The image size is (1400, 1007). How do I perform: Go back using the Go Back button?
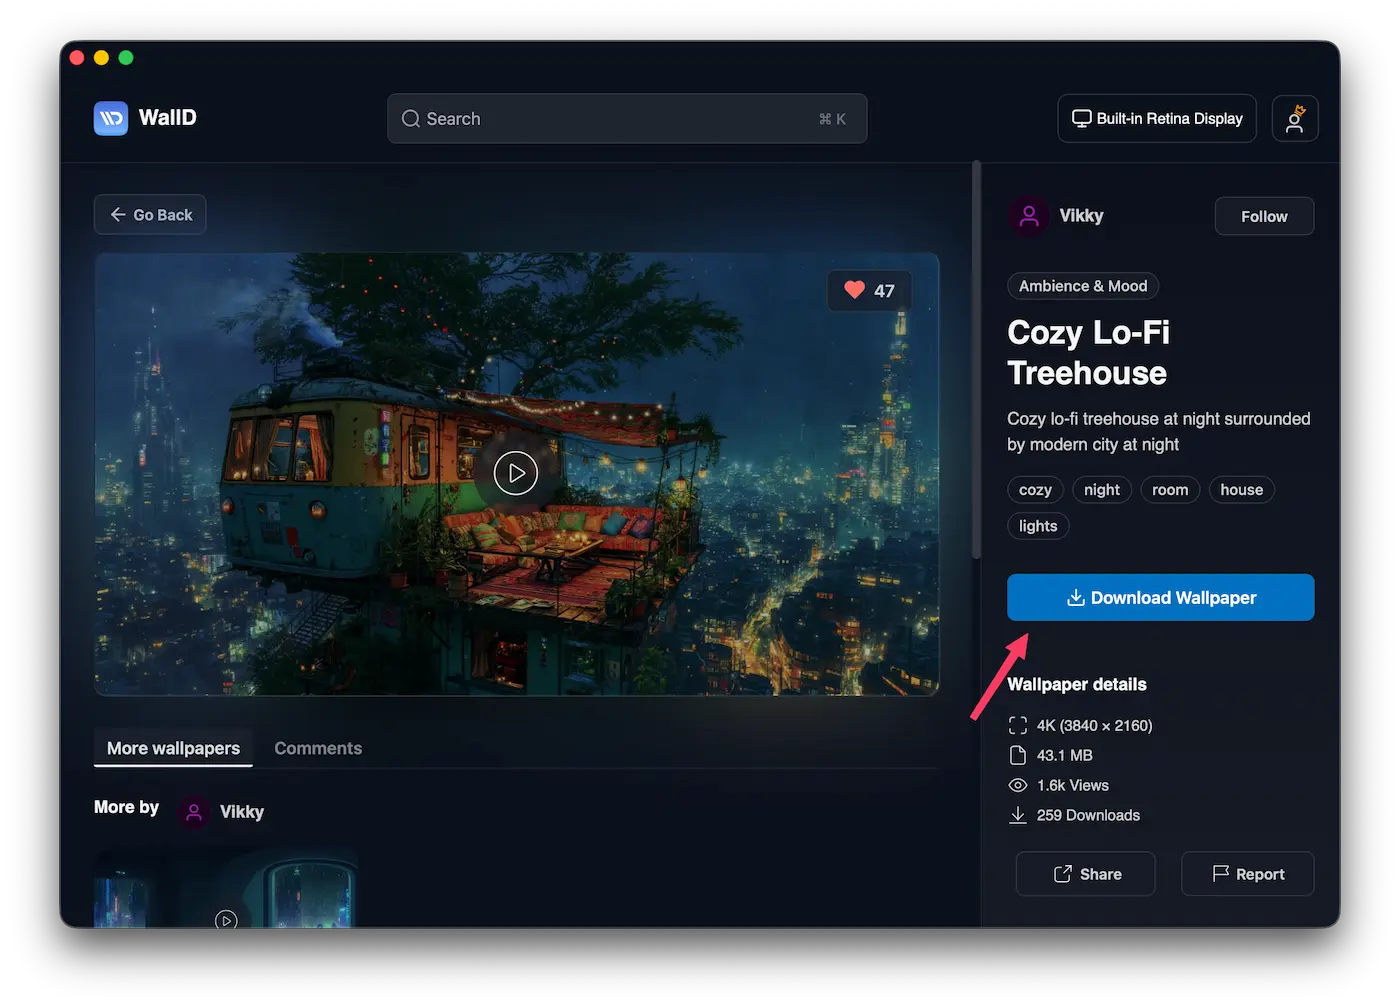coord(150,215)
